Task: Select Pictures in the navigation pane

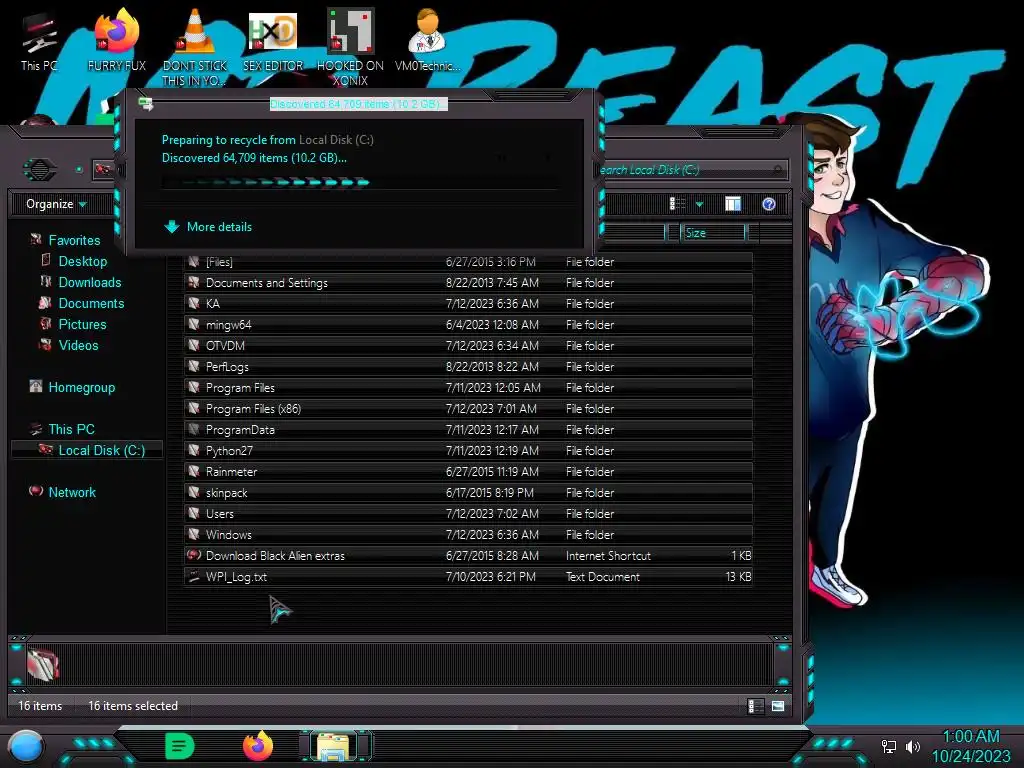Action: point(73,324)
